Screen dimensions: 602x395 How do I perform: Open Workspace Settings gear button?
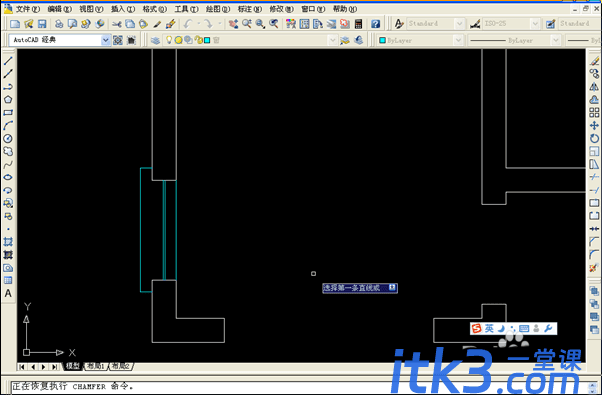[118, 40]
